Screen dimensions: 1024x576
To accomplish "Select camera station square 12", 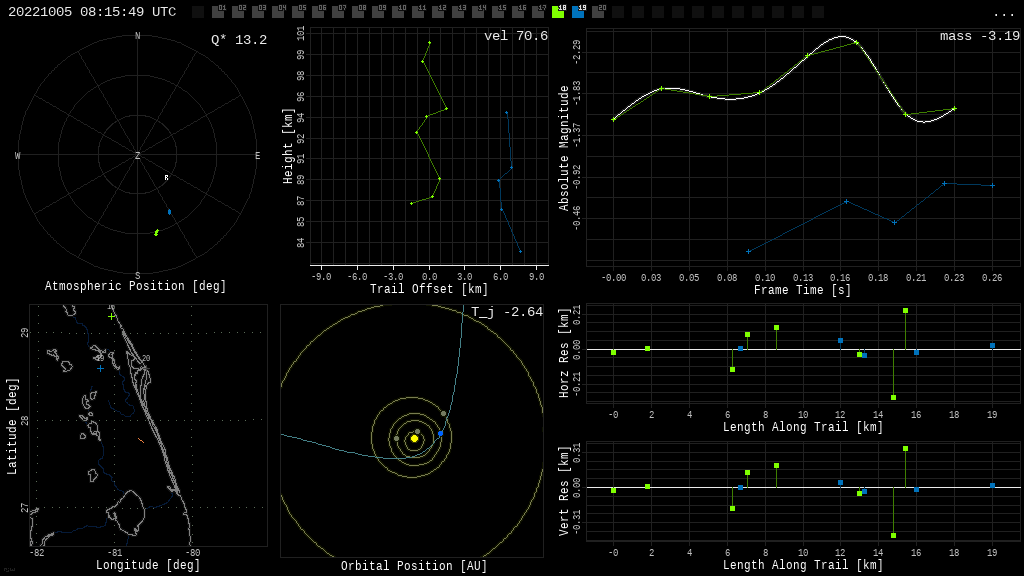I will click(438, 12).
